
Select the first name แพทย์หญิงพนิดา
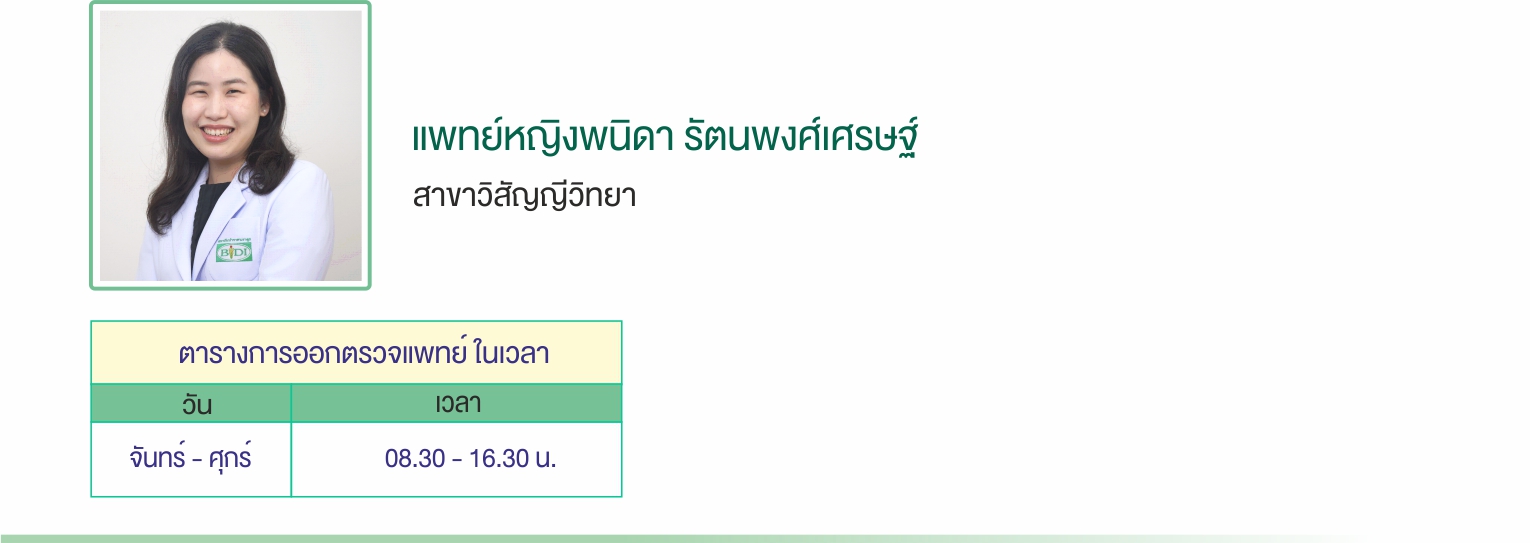click(x=542, y=140)
